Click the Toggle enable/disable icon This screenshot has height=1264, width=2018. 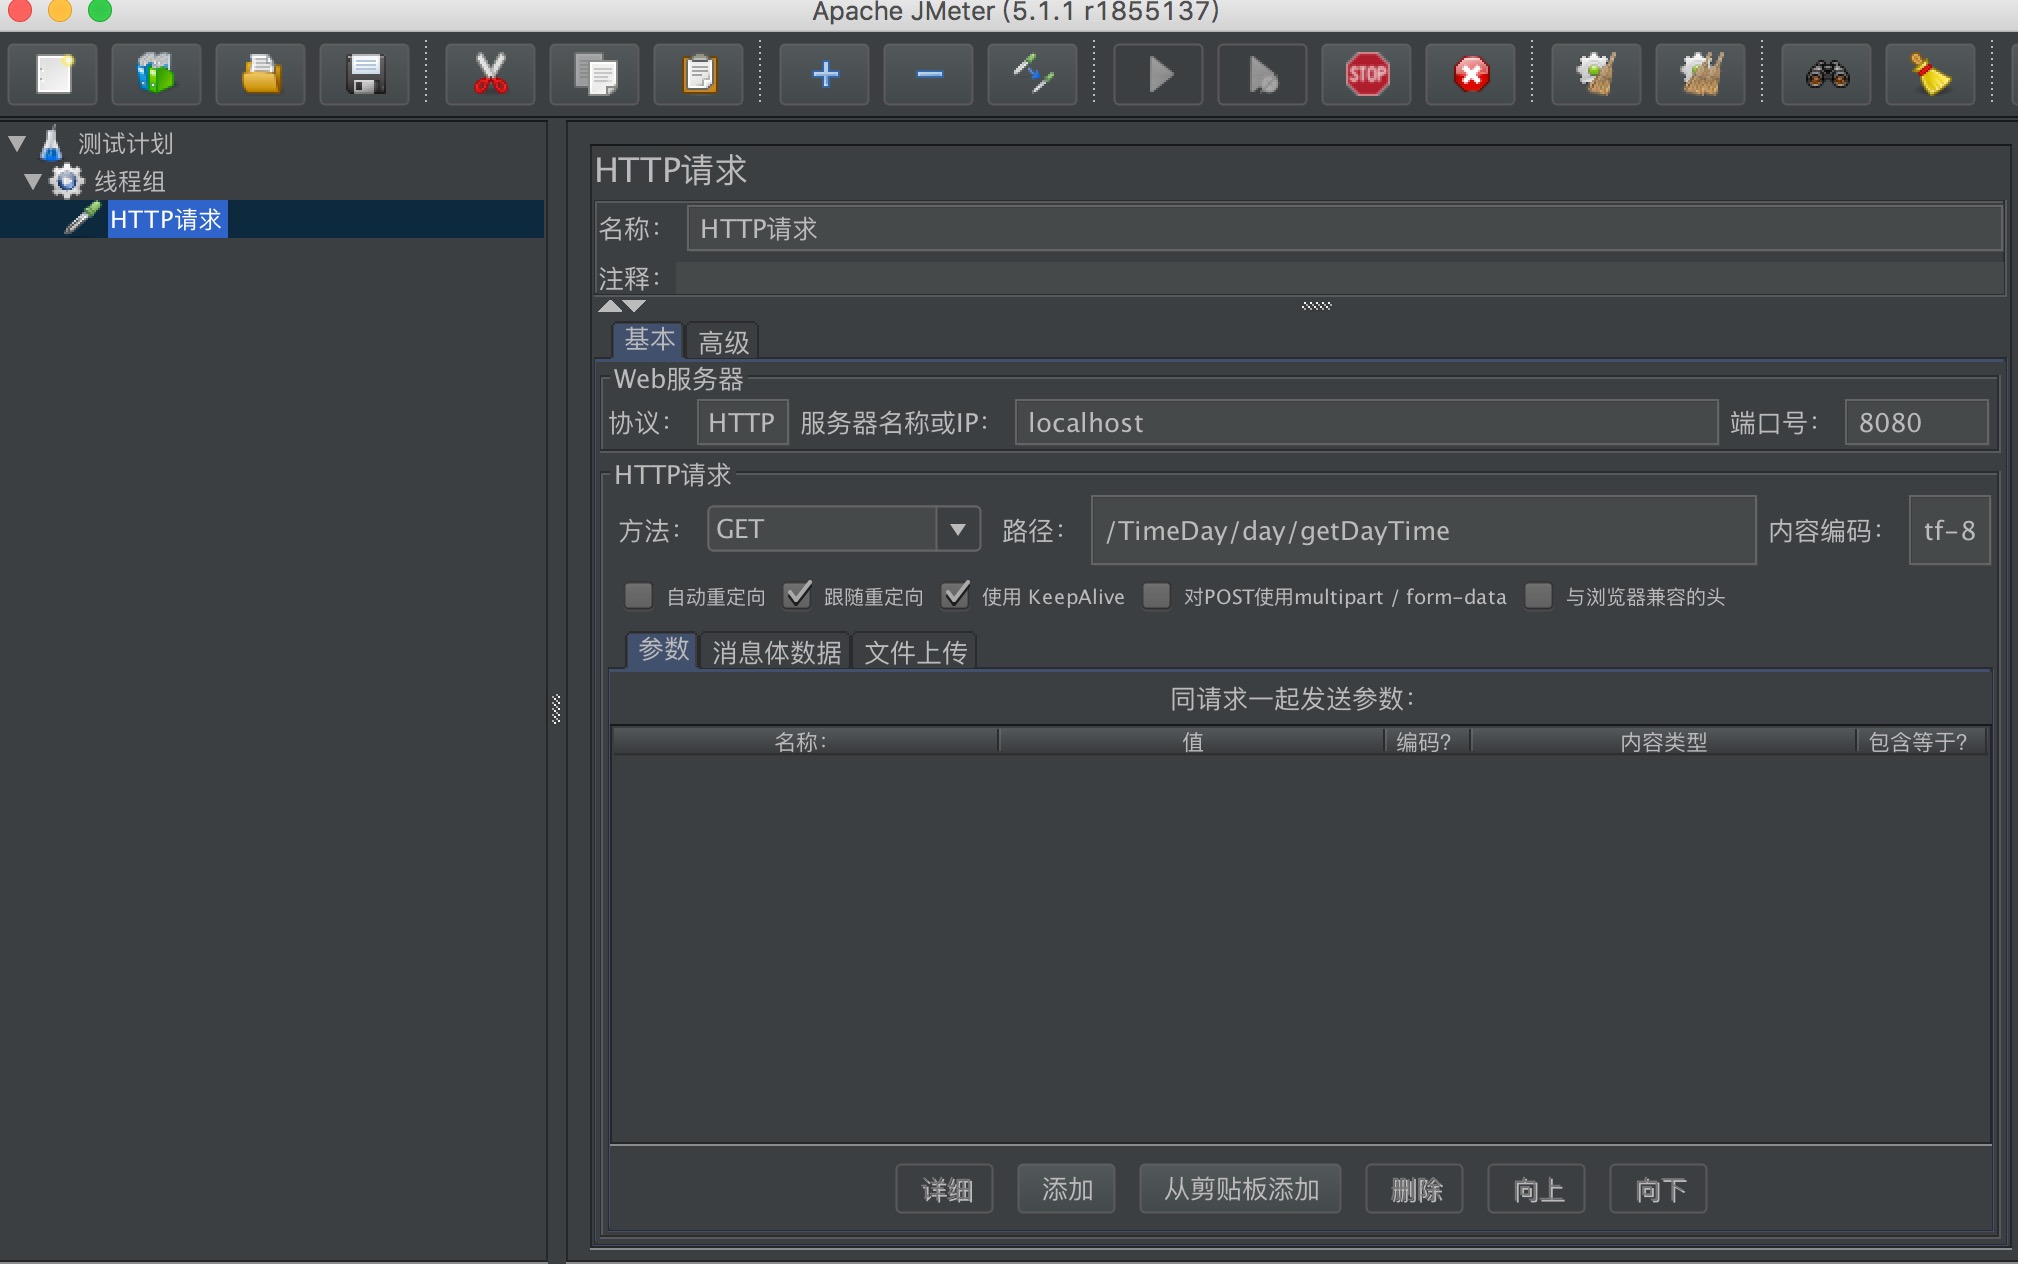pyautogui.click(x=1033, y=75)
